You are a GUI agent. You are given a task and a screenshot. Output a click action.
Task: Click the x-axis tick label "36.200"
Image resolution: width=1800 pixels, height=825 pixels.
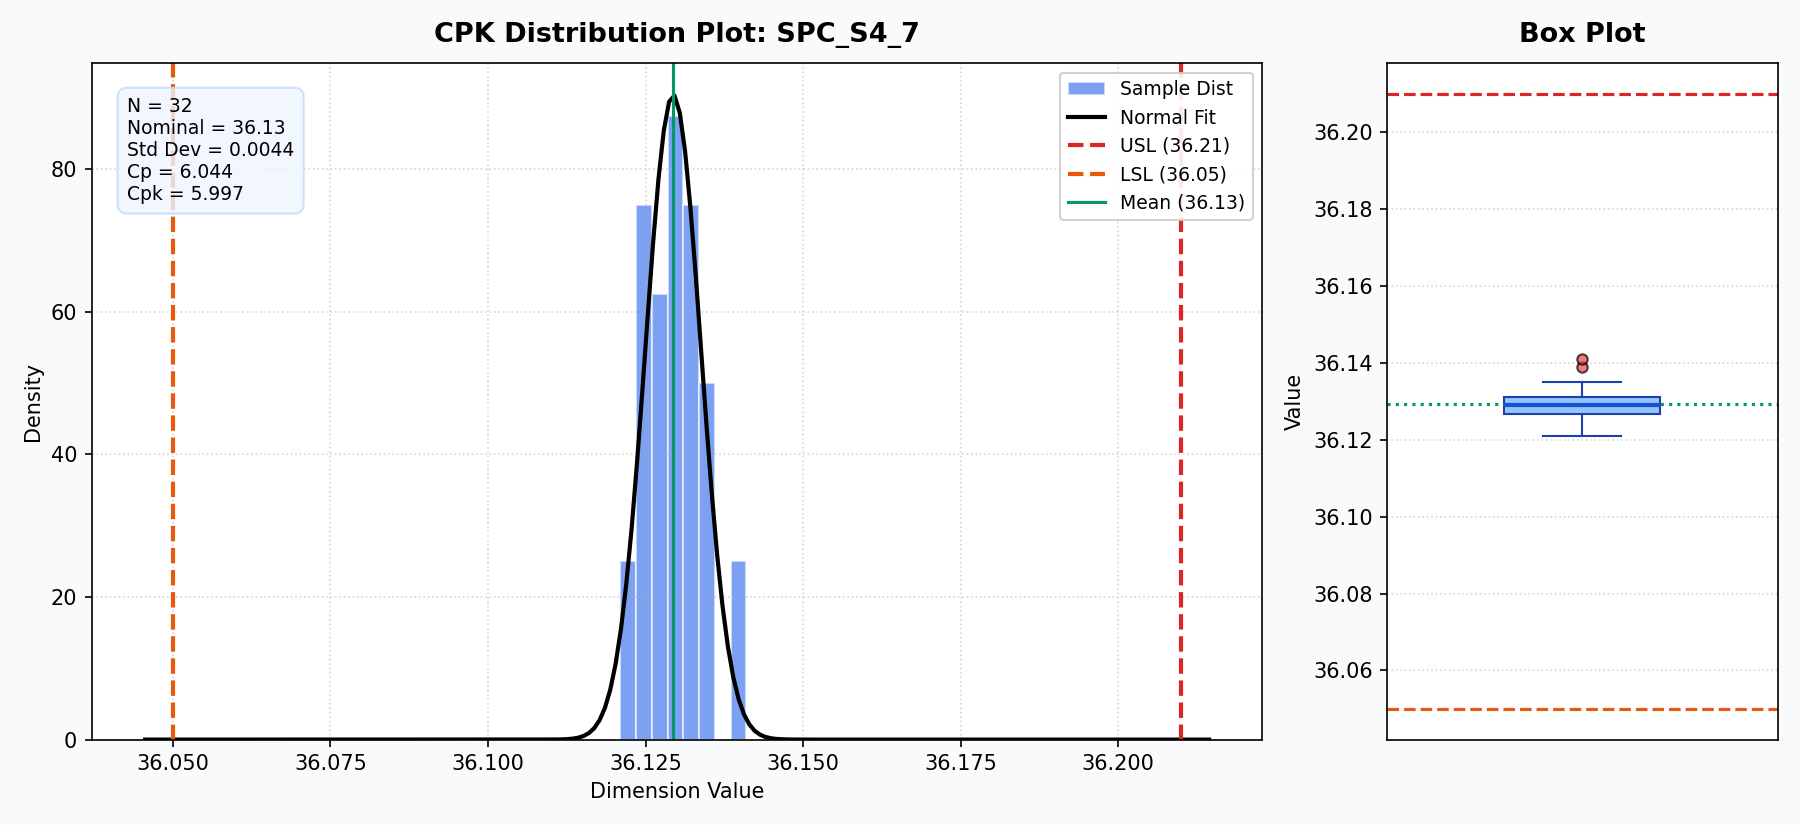[x=1118, y=763]
